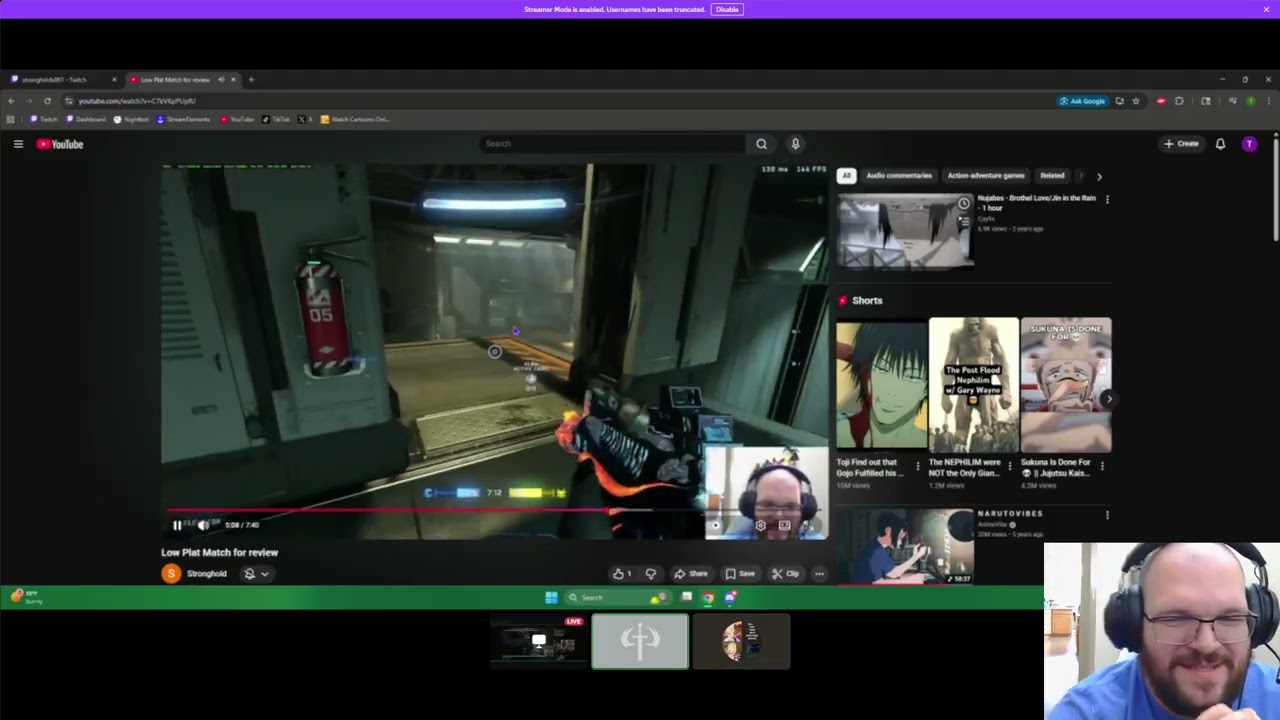Open the Dashboard bookmark

pyautogui.click(x=85, y=119)
